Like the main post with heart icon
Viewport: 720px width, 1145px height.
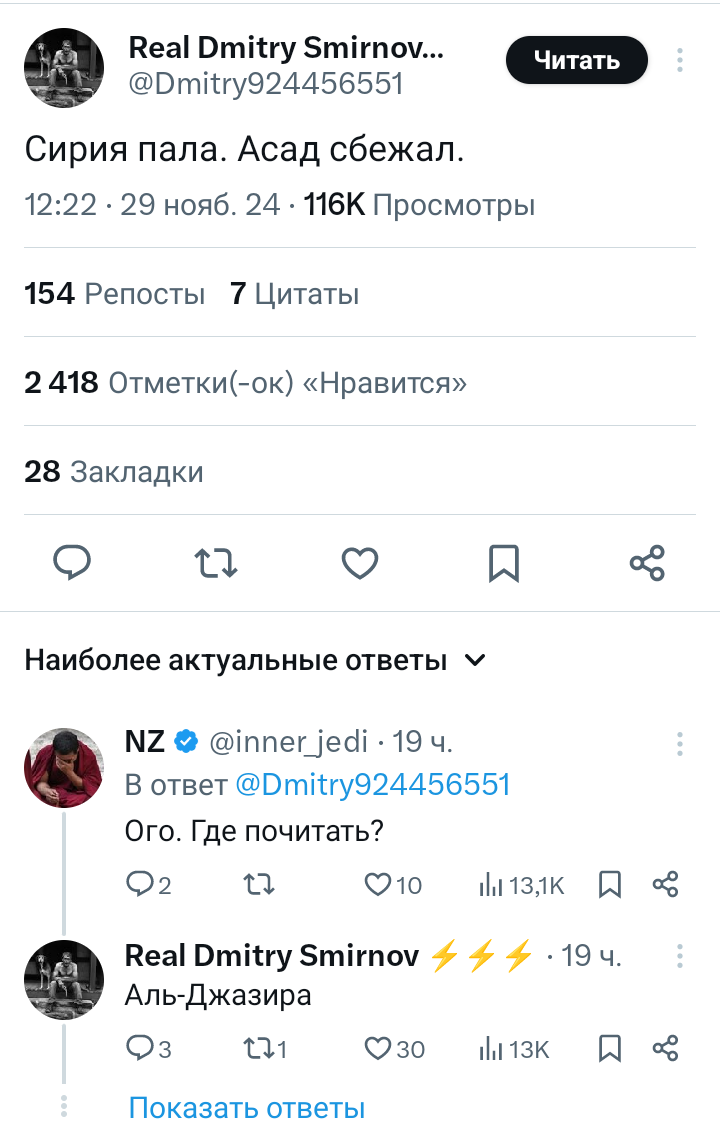point(360,563)
